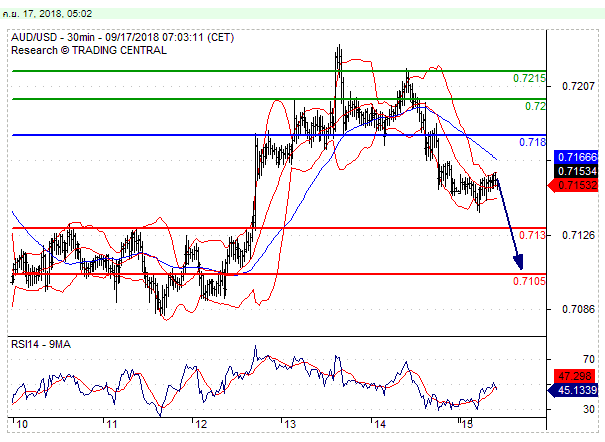This screenshot has height=442, width=605.
Task: Select the 0.713 support level label
Action: pos(532,235)
